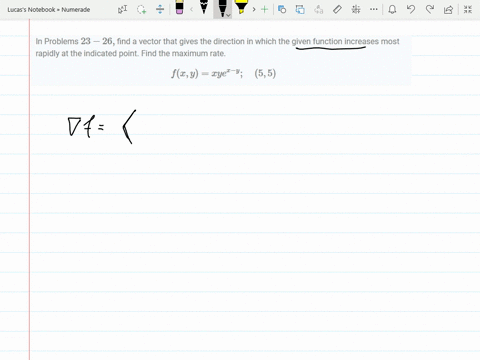Click the sentence 'Find the maximum rate.'
Viewport: 480px width, 360px height.
(183, 53)
